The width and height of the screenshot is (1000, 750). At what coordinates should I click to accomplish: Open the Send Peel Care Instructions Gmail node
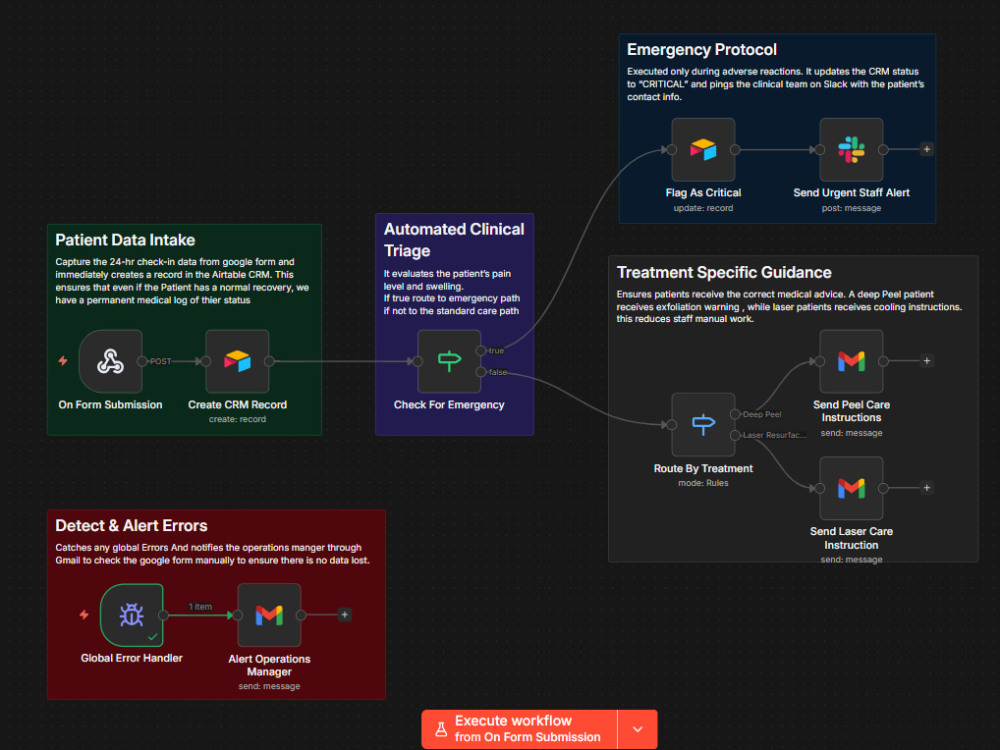(851, 361)
